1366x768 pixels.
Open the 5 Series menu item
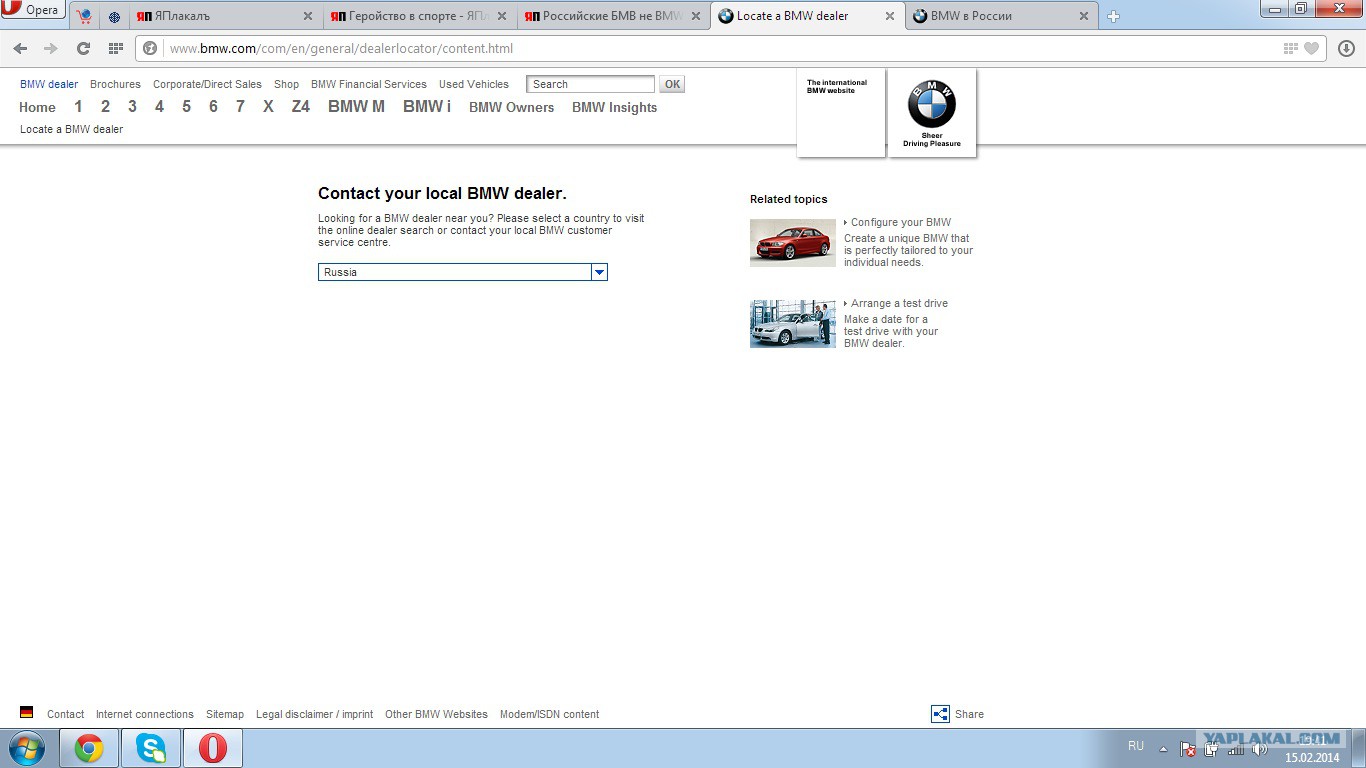[186, 107]
